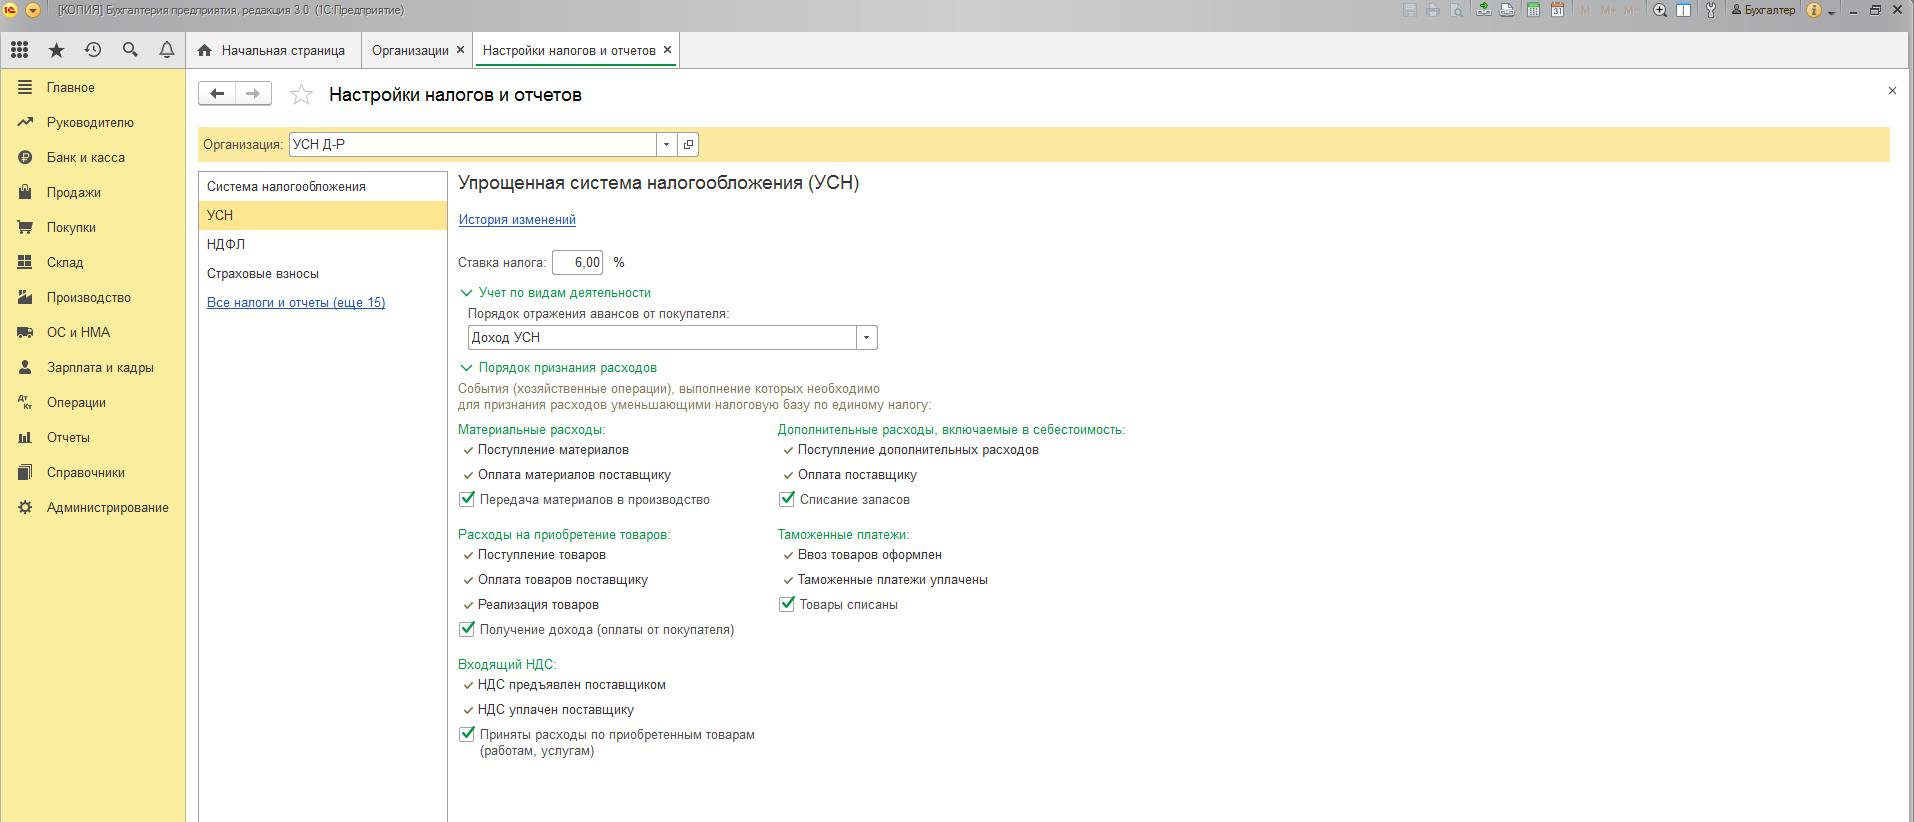Expand the Доход УСН advance dropdown
1914x822 pixels.
[866, 338]
